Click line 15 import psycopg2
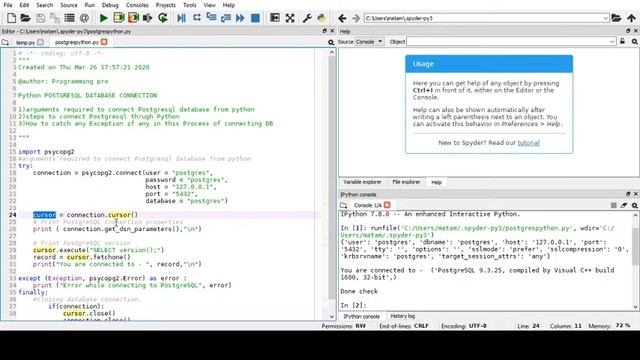The image size is (640, 360). coord(46,151)
